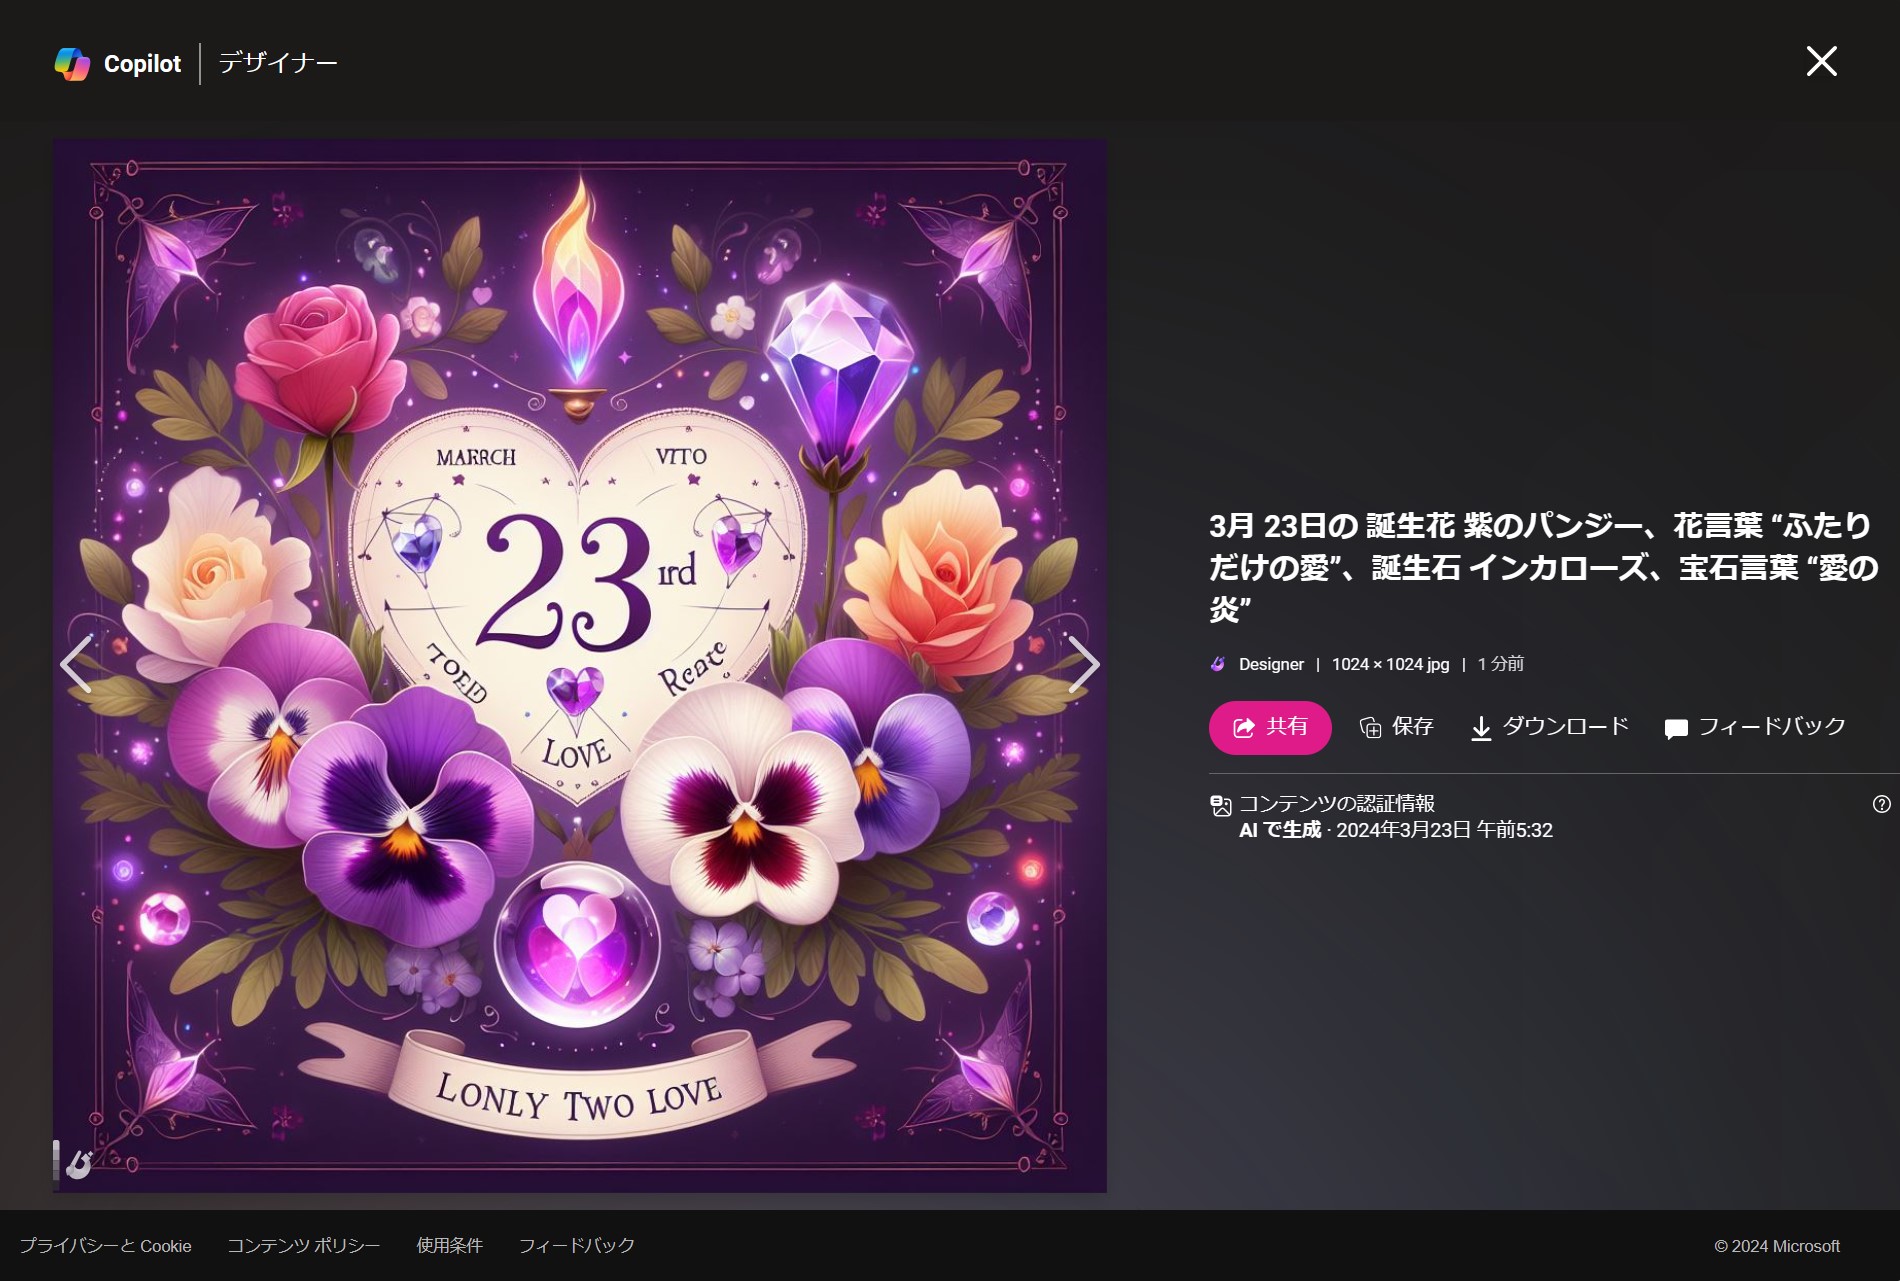
Task: Close the image viewer with X
Action: click(x=1821, y=61)
